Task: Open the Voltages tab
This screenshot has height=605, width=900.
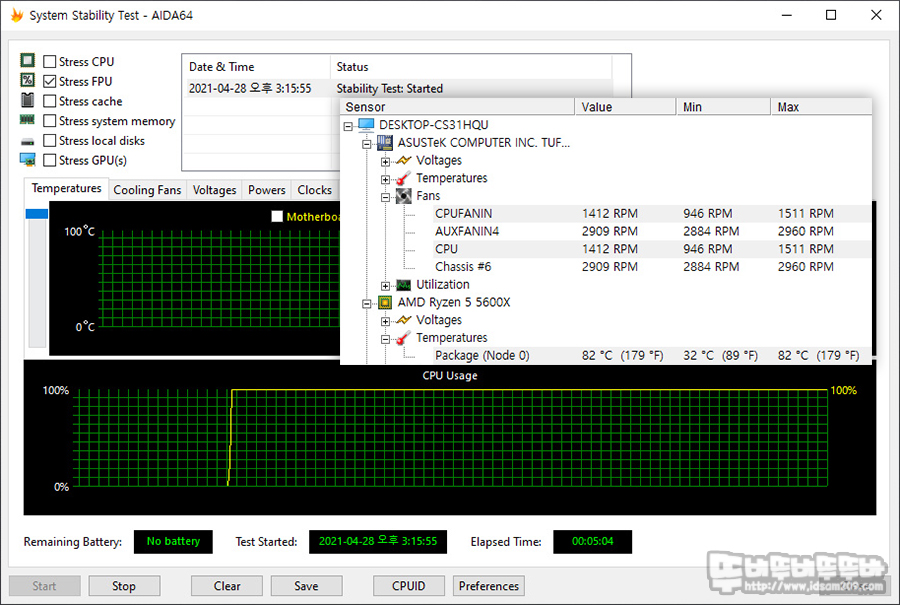Action: pyautogui.click(x=214, y=190)
